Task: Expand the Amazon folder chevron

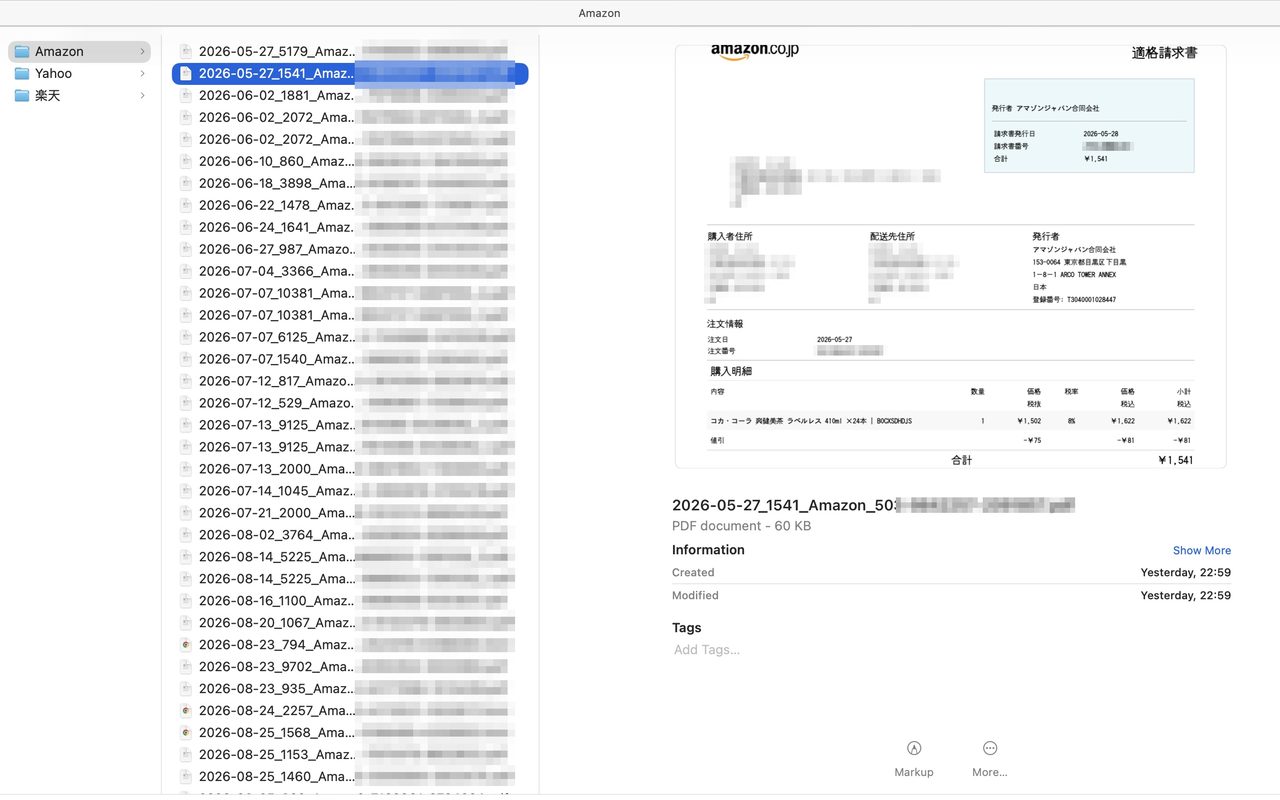Action: 142,51
